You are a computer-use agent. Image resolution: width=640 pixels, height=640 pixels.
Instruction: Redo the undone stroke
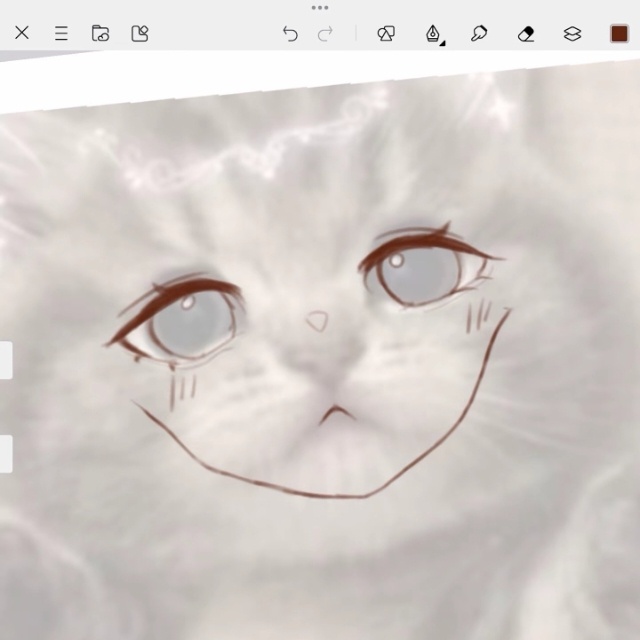[325, 34]
